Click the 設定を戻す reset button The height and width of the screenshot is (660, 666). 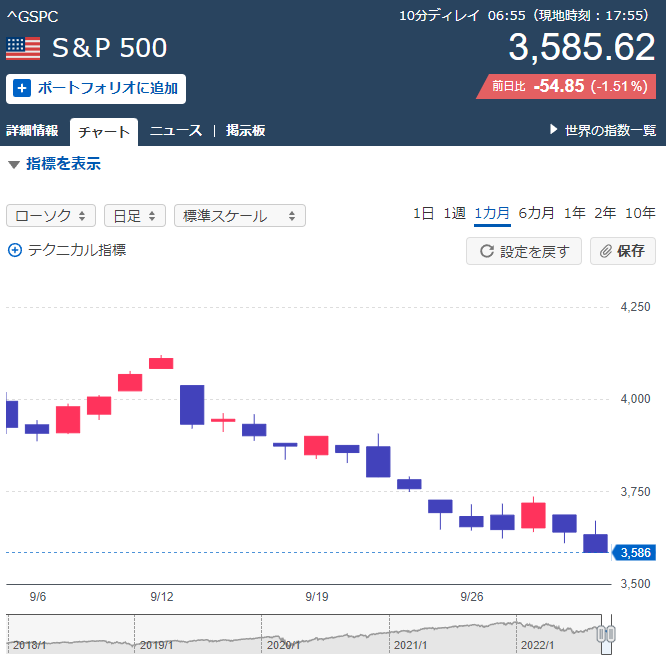point(524,251)
